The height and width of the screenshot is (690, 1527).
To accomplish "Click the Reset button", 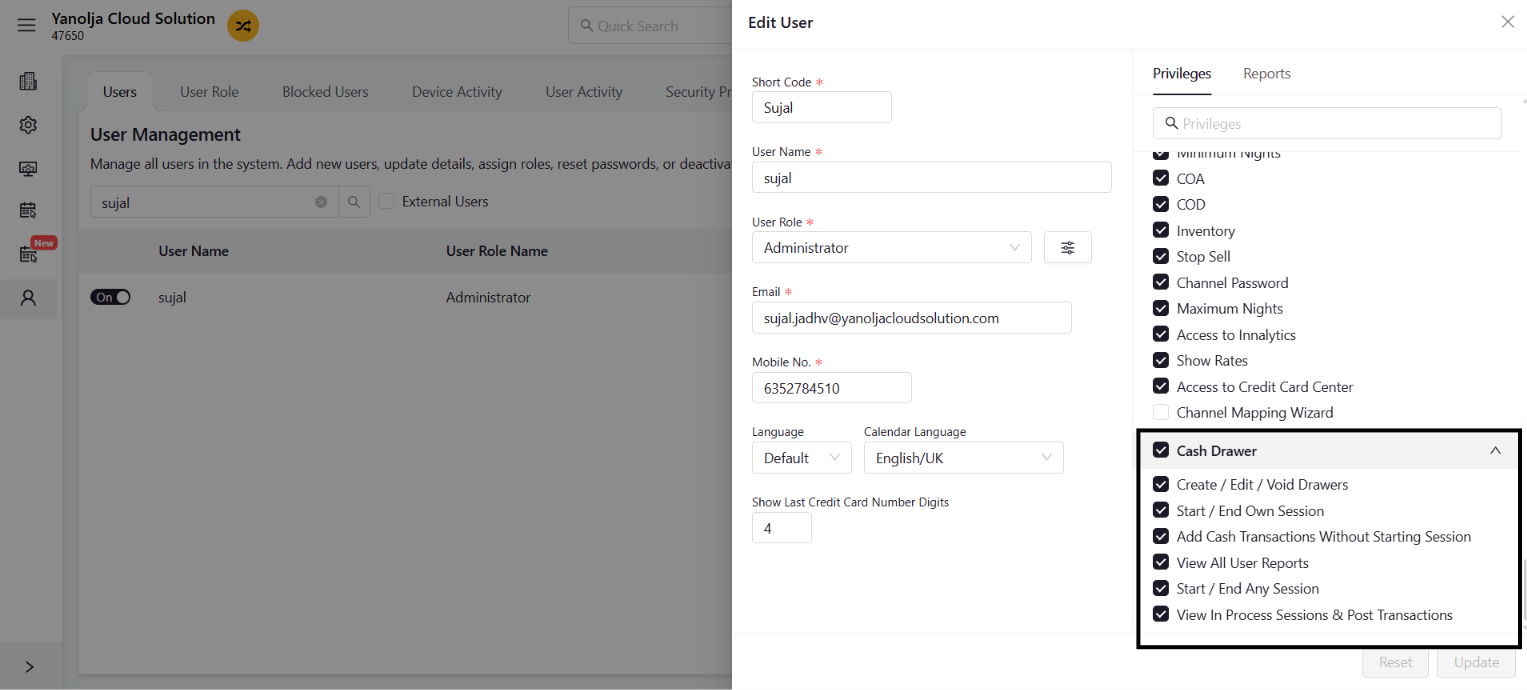I will click(x=1396, y=662).
